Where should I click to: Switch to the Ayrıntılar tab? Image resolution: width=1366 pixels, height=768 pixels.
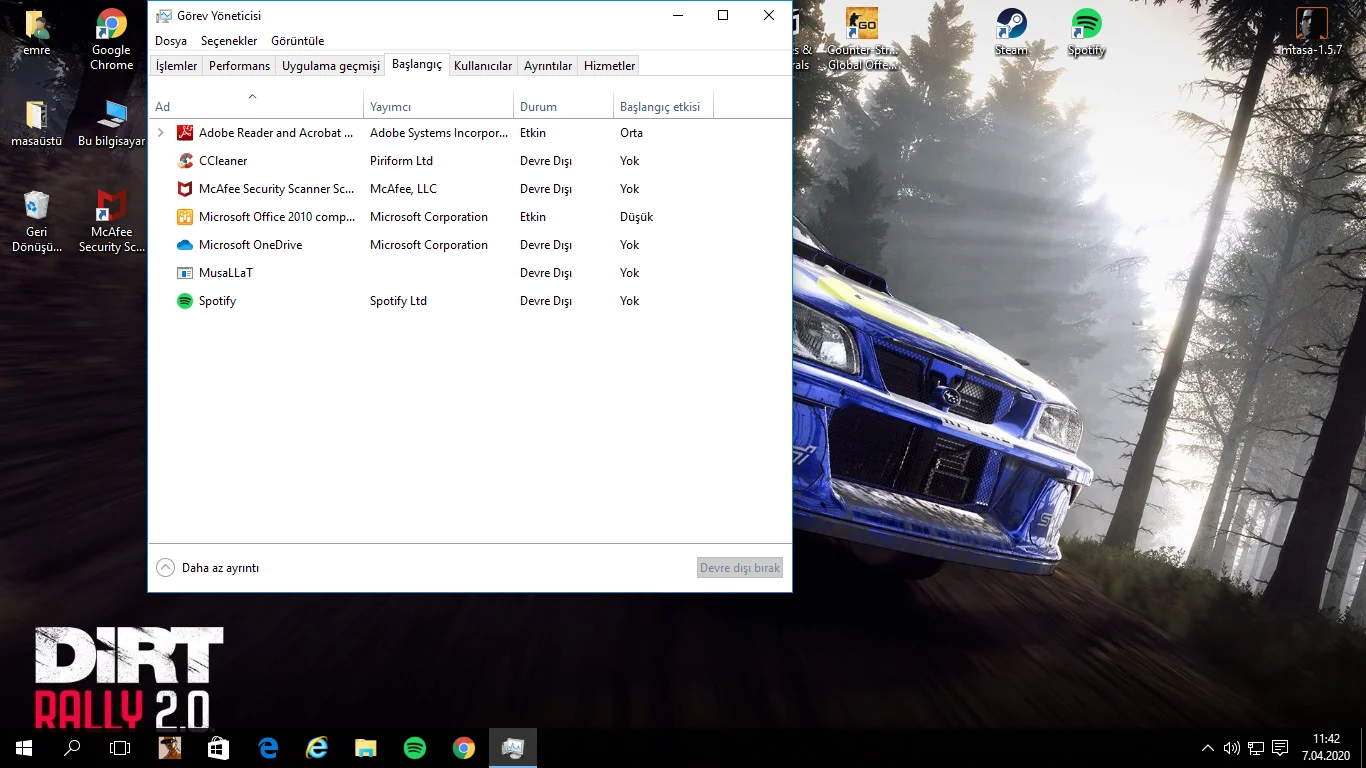coord(548,66)
